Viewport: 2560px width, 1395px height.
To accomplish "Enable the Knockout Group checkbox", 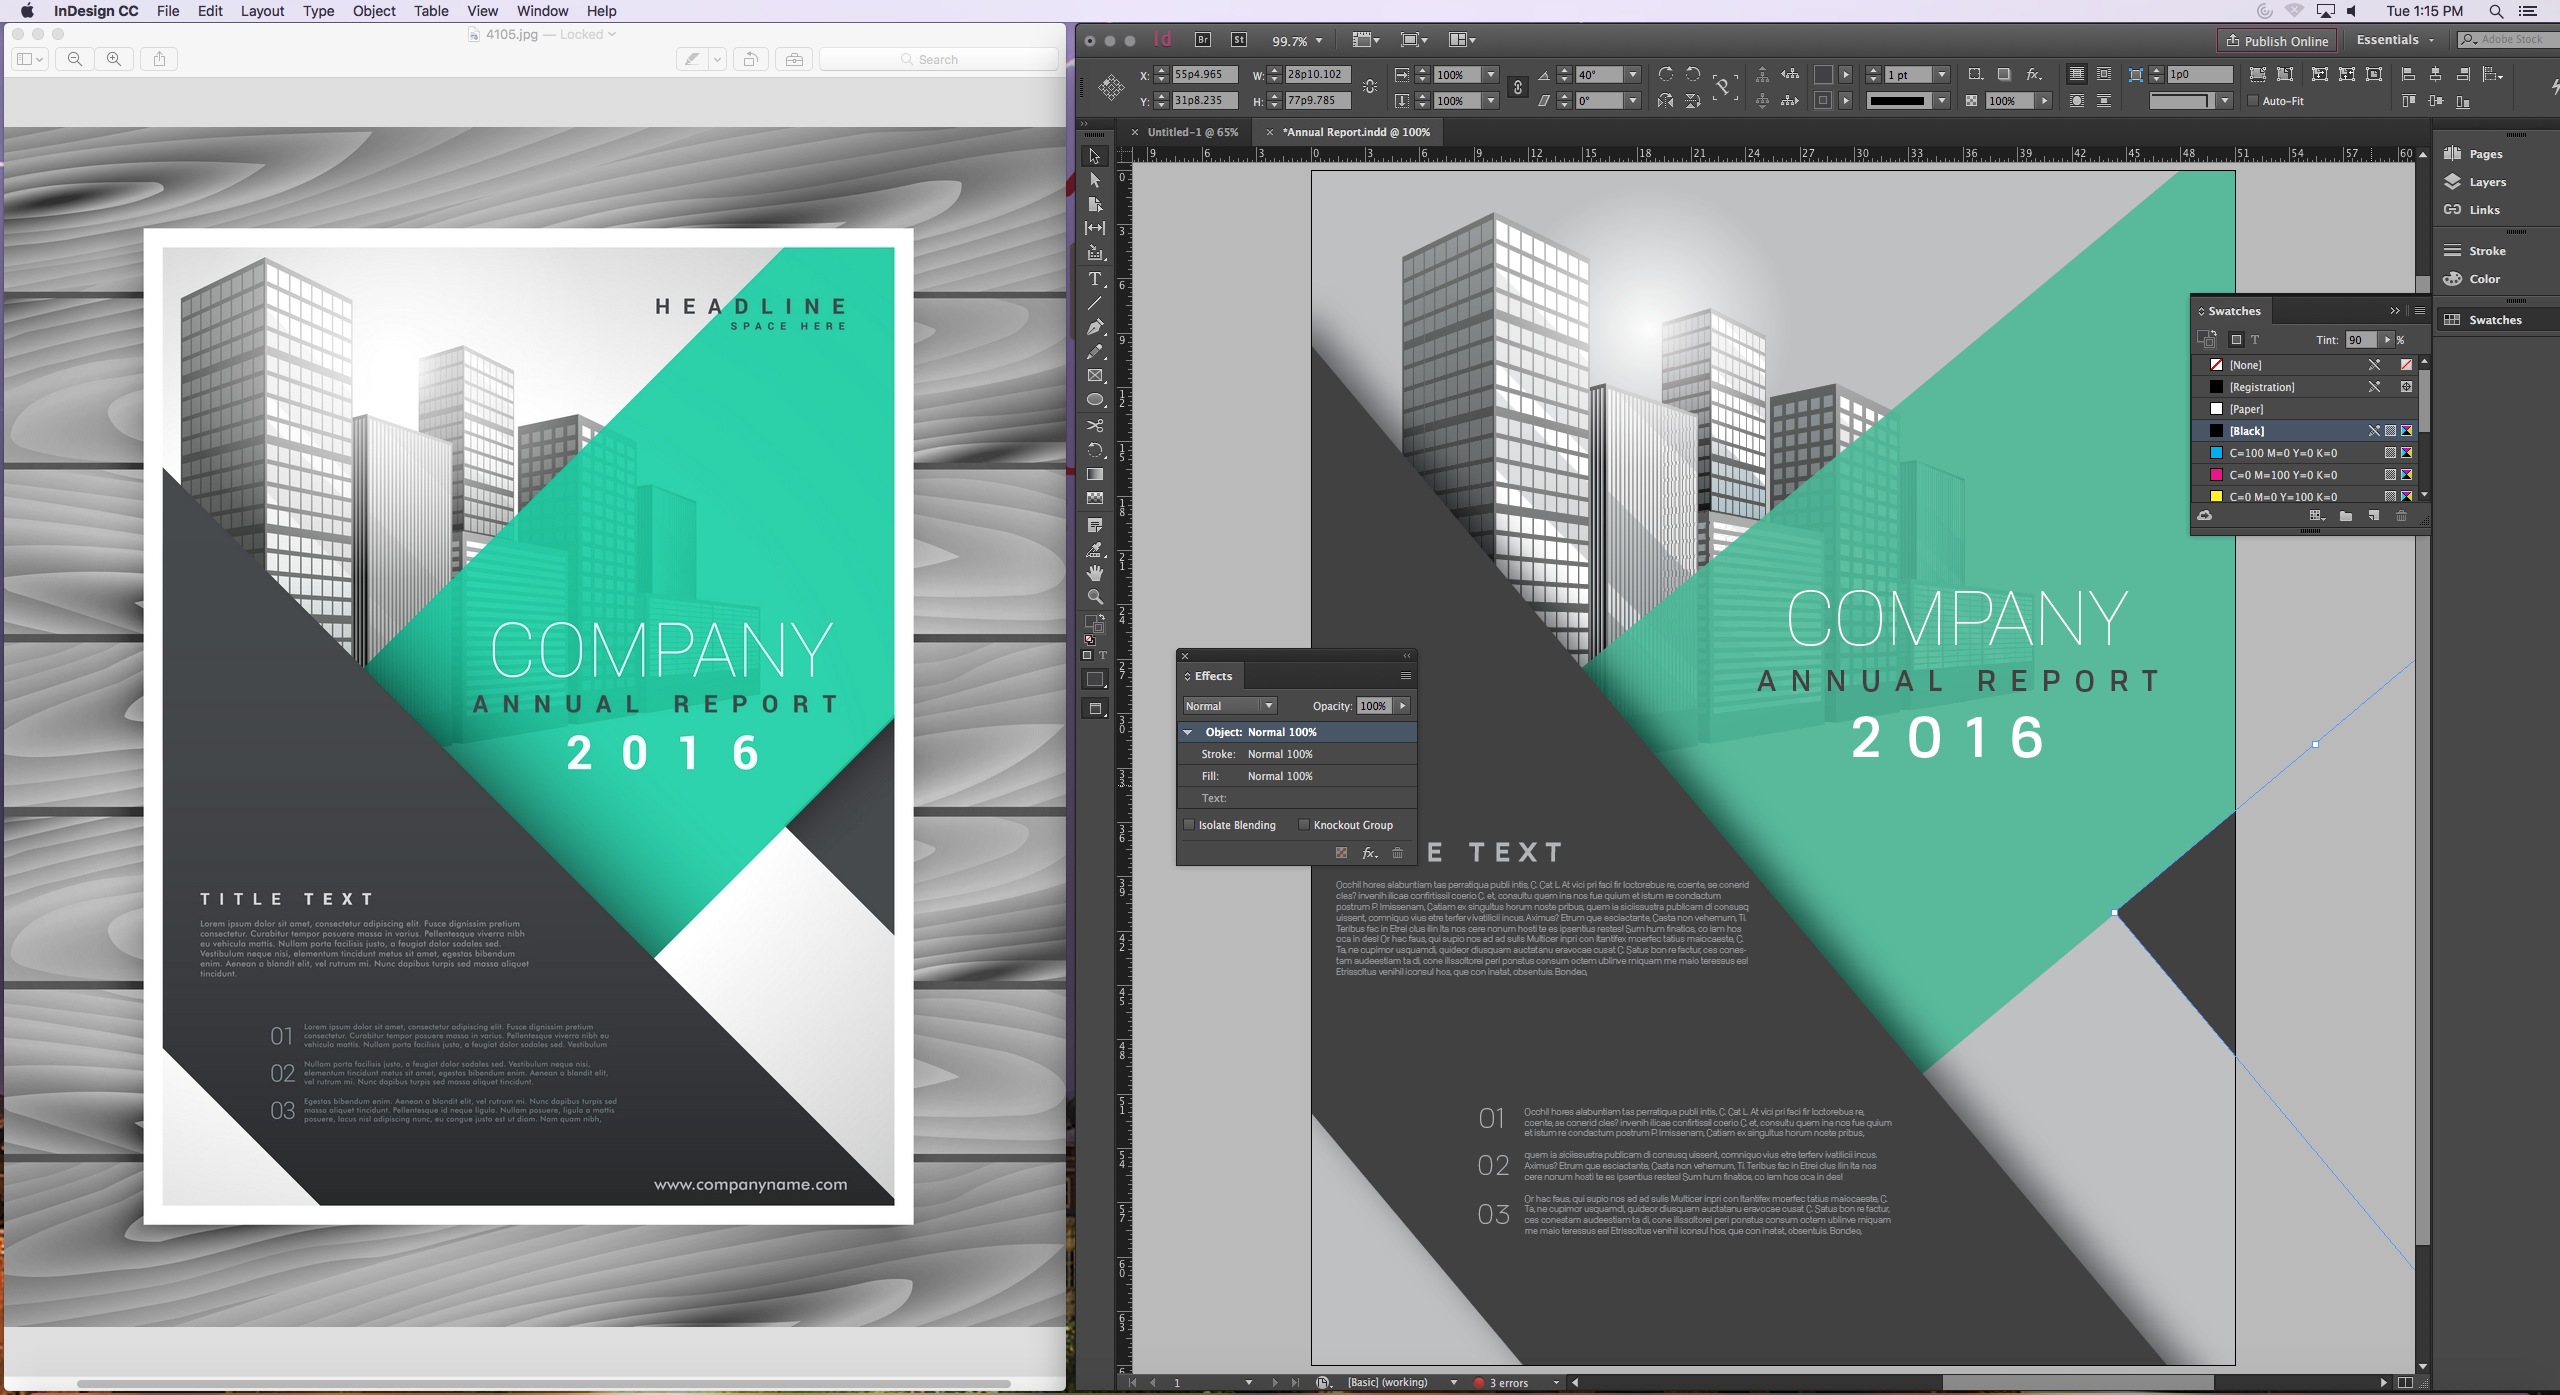I will pos(1304,825).
